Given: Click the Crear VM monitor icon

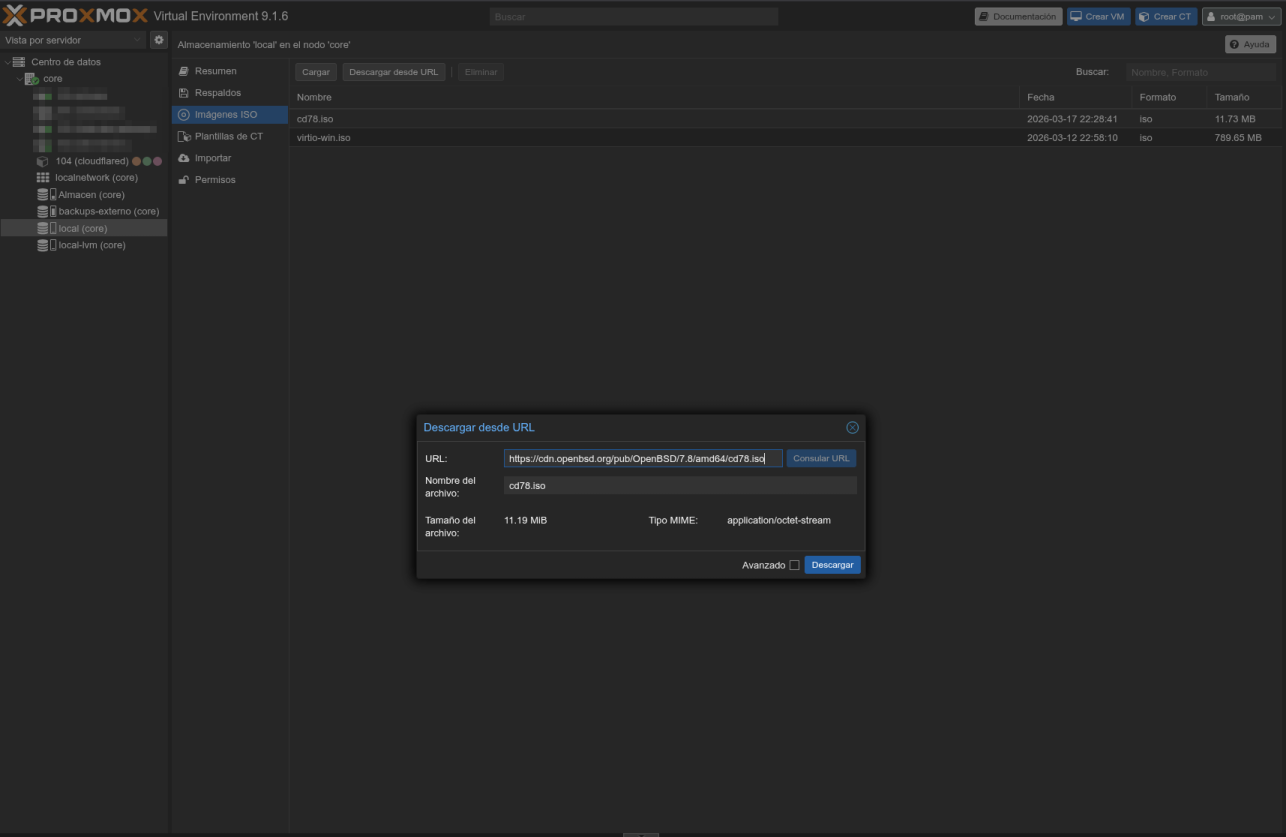Looking at the screenshot, I should pyautogui.click(x=1078, y=16).
